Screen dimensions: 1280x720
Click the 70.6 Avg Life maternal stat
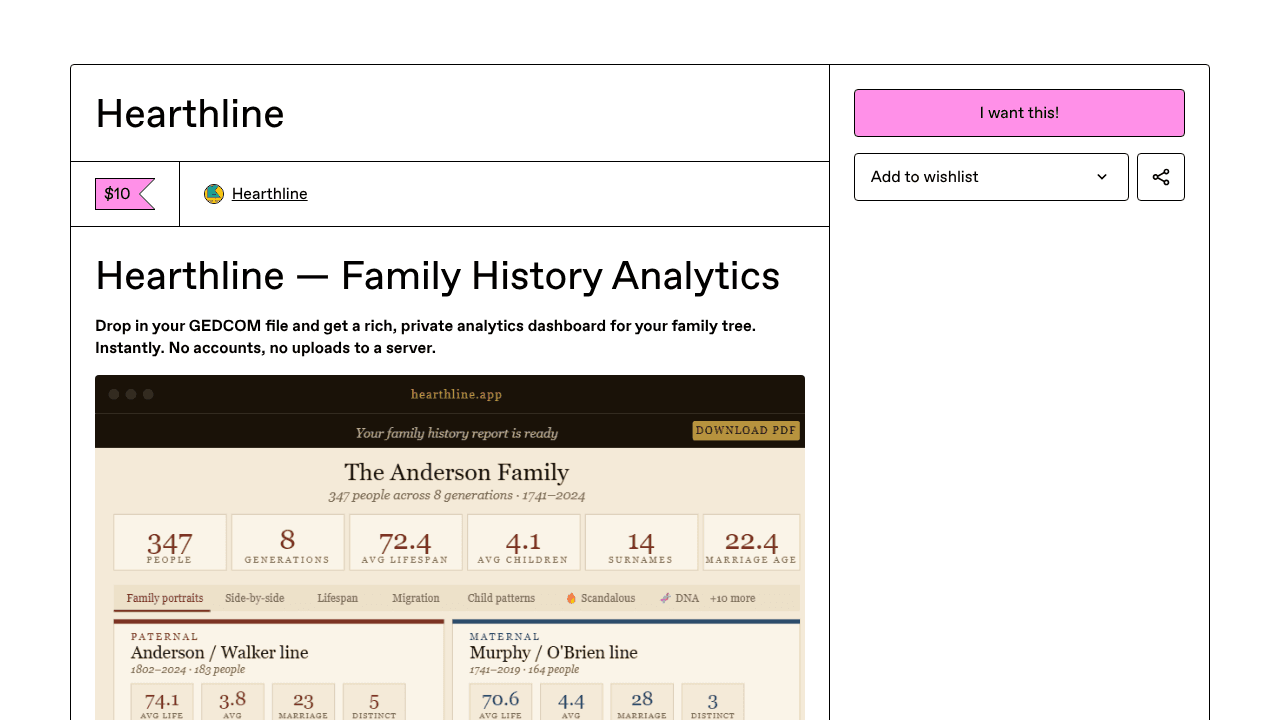click(501, 702)
